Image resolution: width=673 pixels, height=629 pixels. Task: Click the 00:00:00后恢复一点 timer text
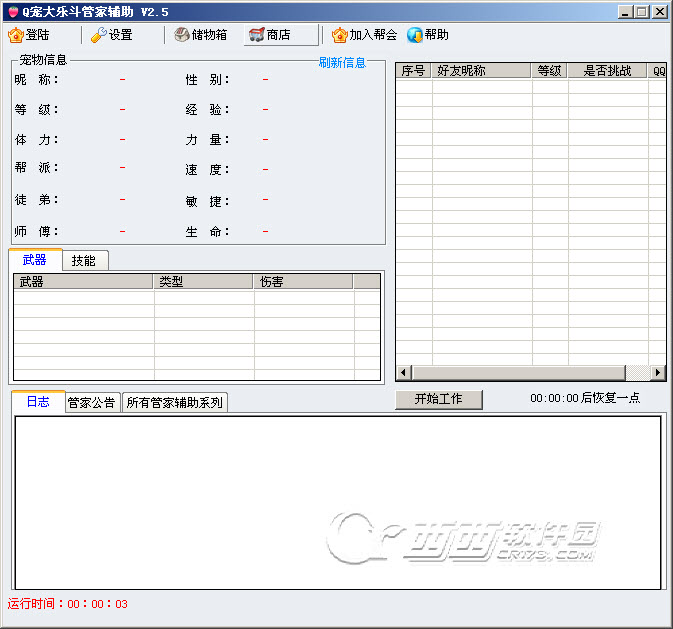coord(585,398)
